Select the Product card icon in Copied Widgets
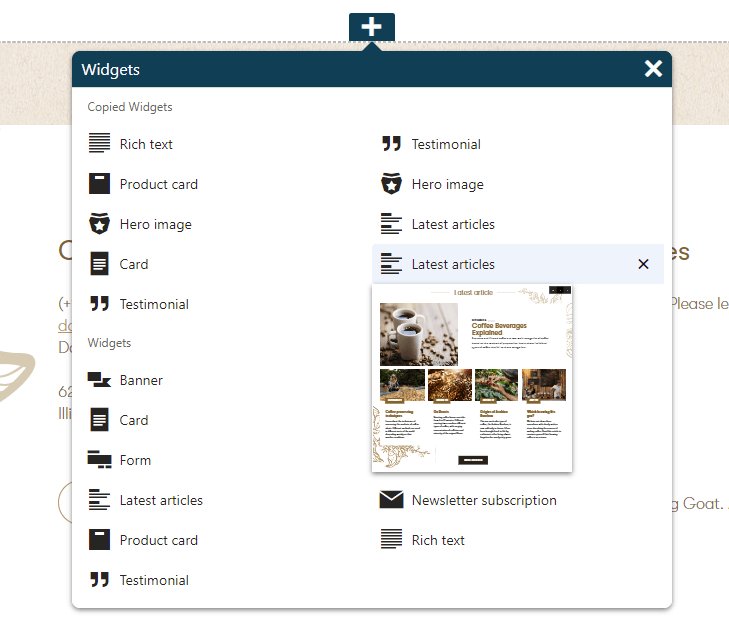This screenshot has width=729, height=621. (x=99, y=184)
